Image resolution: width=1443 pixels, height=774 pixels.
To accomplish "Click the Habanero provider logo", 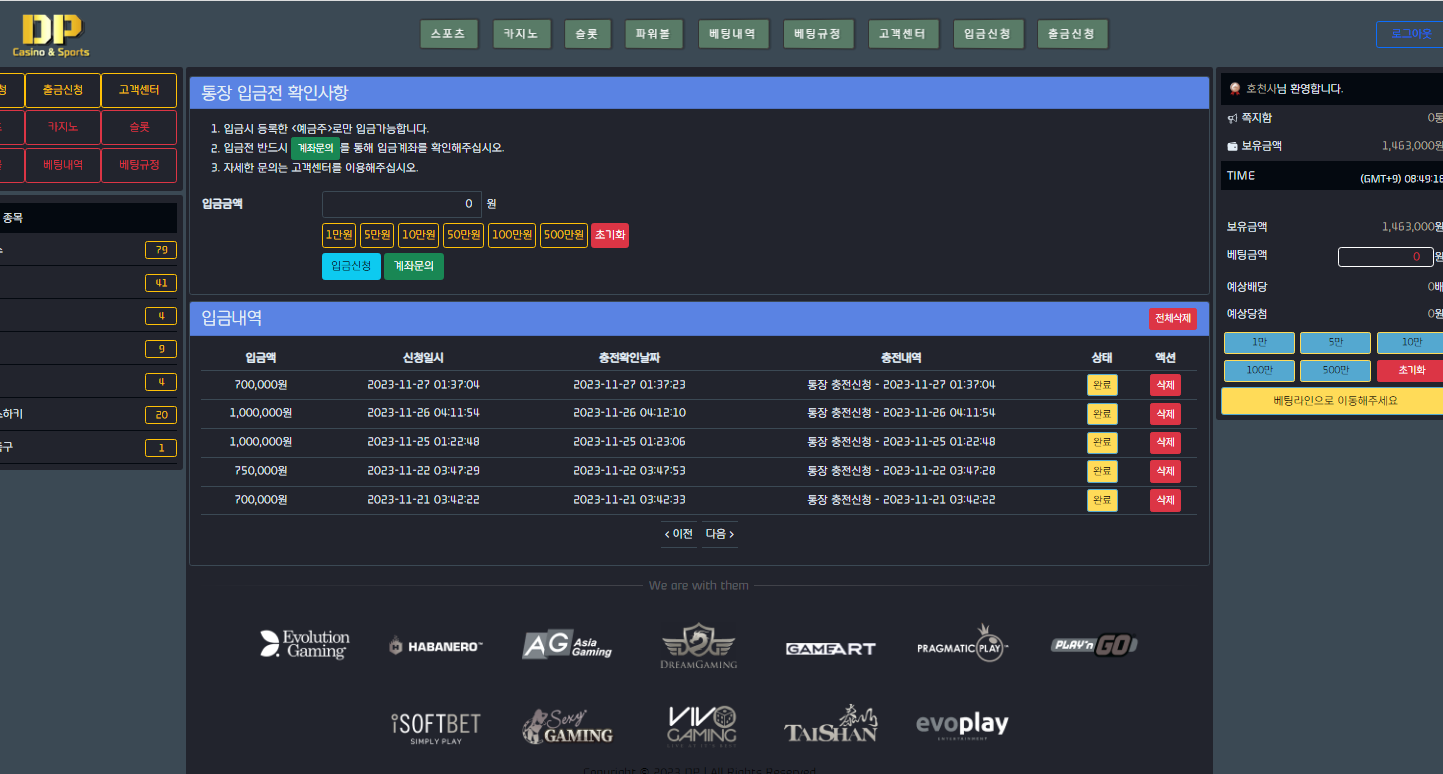I will [x=435, y=647].
